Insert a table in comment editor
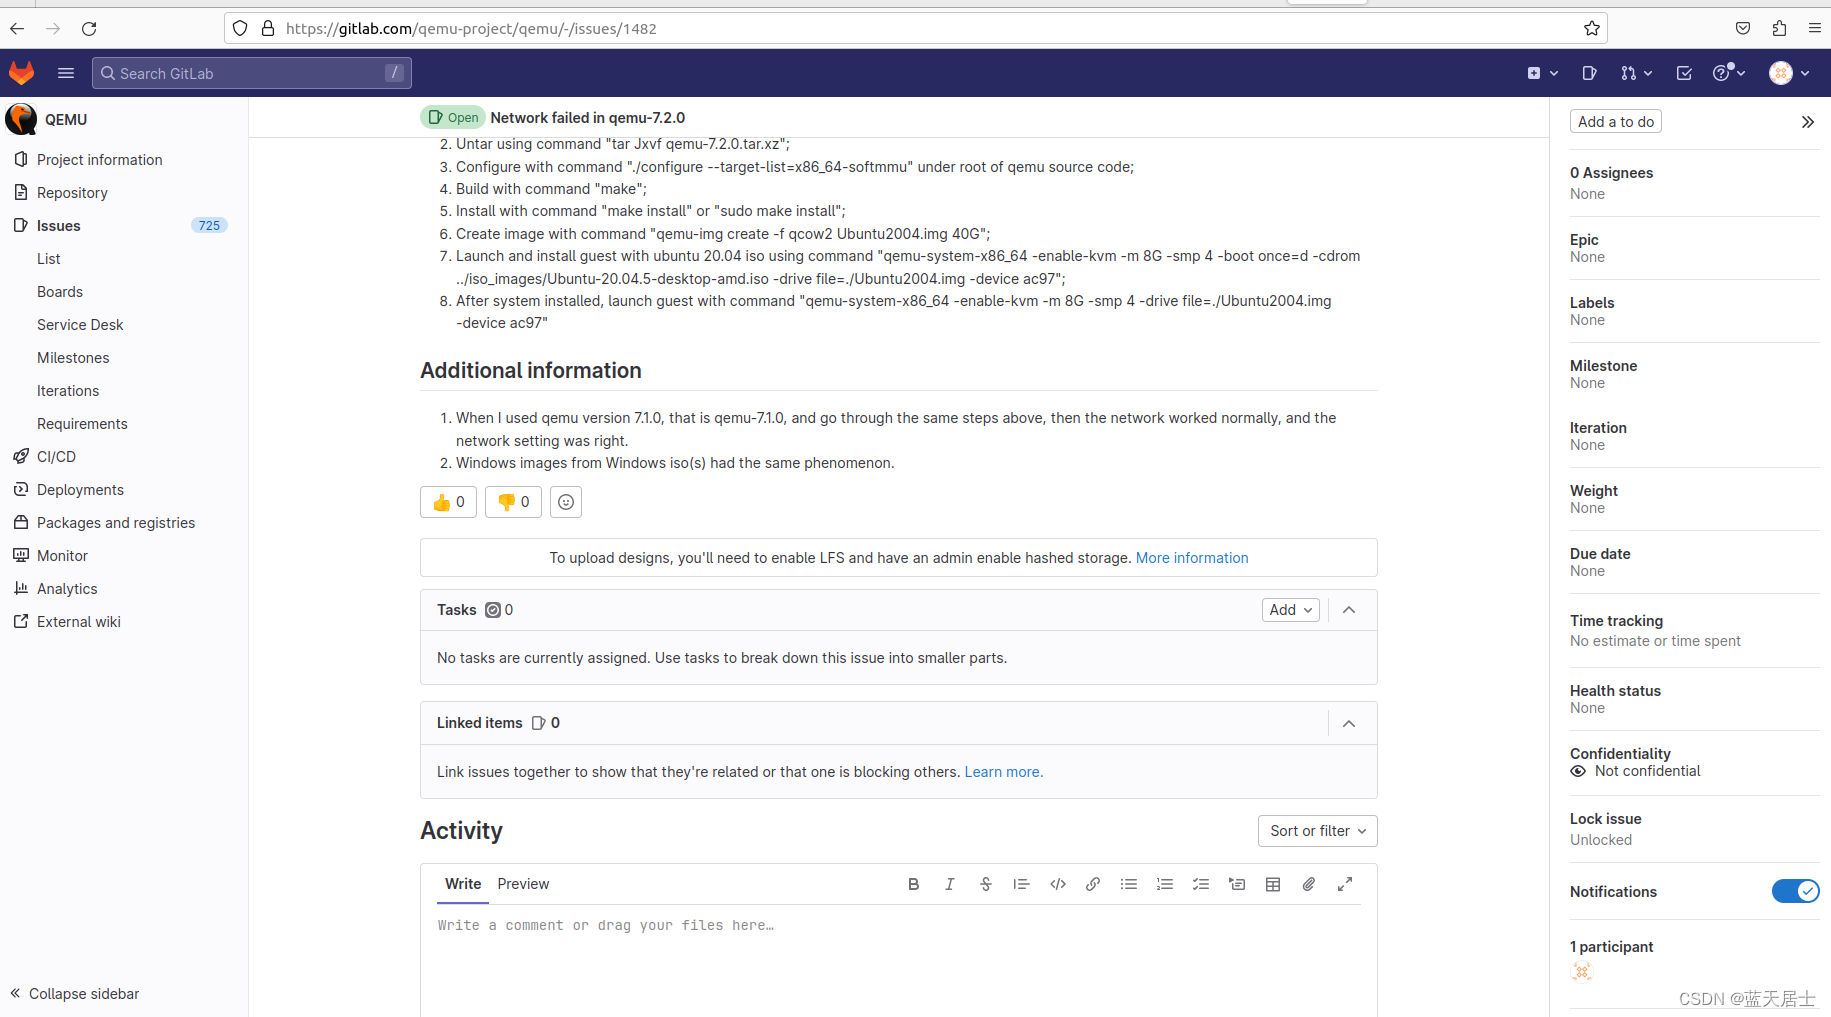Screen dimensions: 1831x1017 (1273, 884)
